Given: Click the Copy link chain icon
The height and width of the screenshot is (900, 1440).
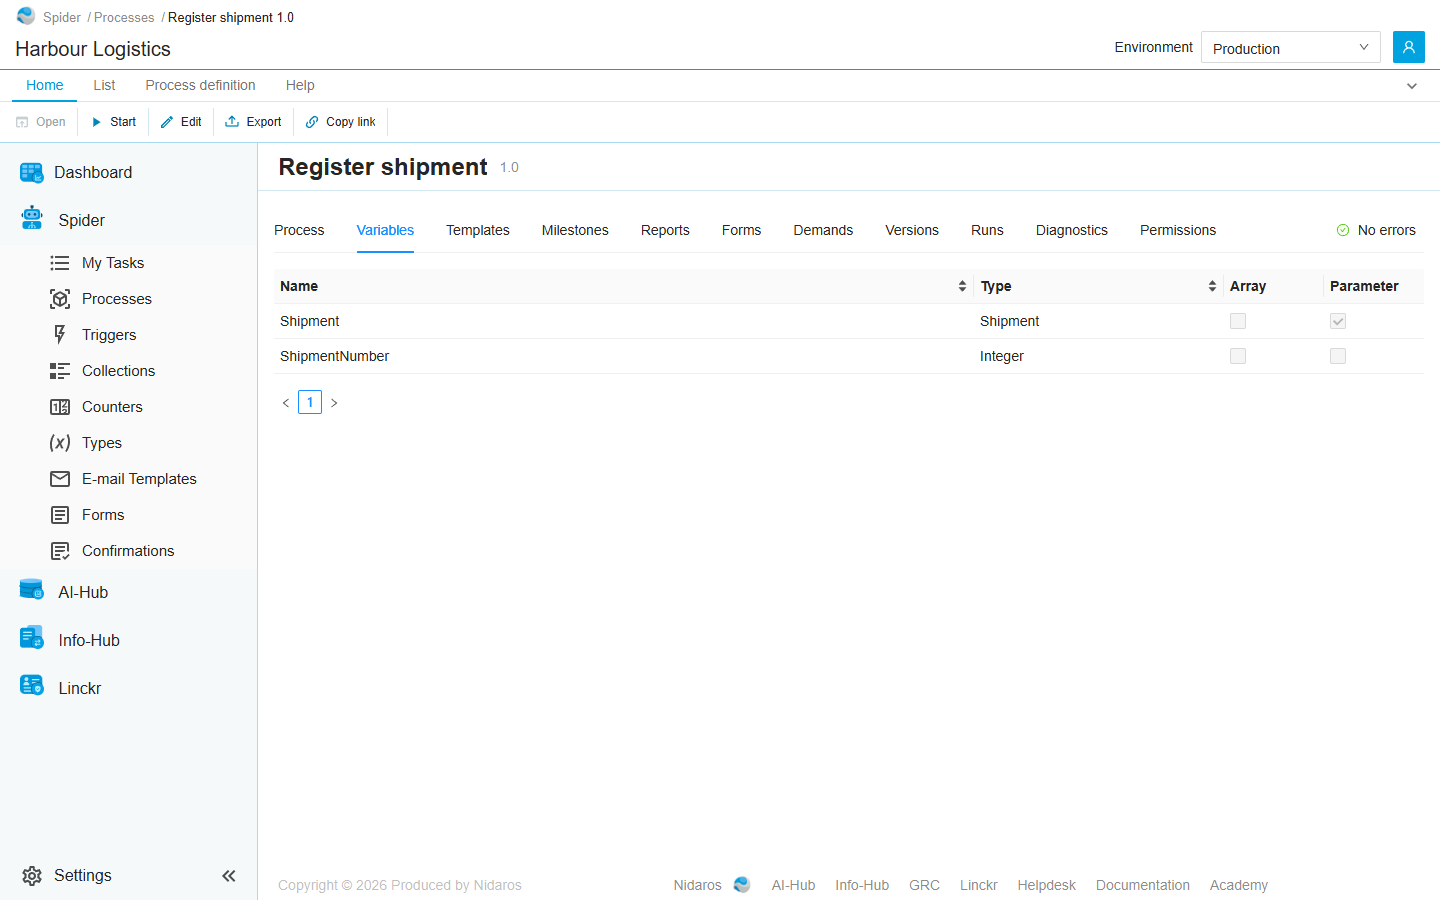Looking at the screenshot, I should (x=312, y=122).
